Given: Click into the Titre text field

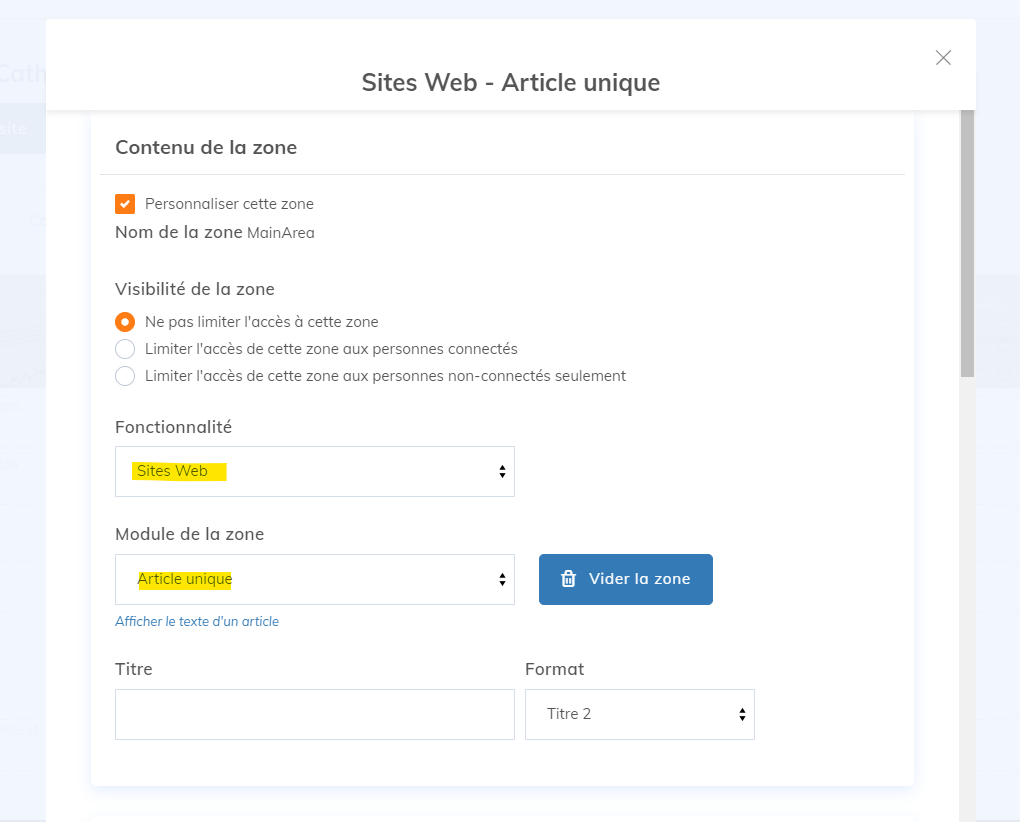Looking at the screenshot, I should [x=314, y=714].
